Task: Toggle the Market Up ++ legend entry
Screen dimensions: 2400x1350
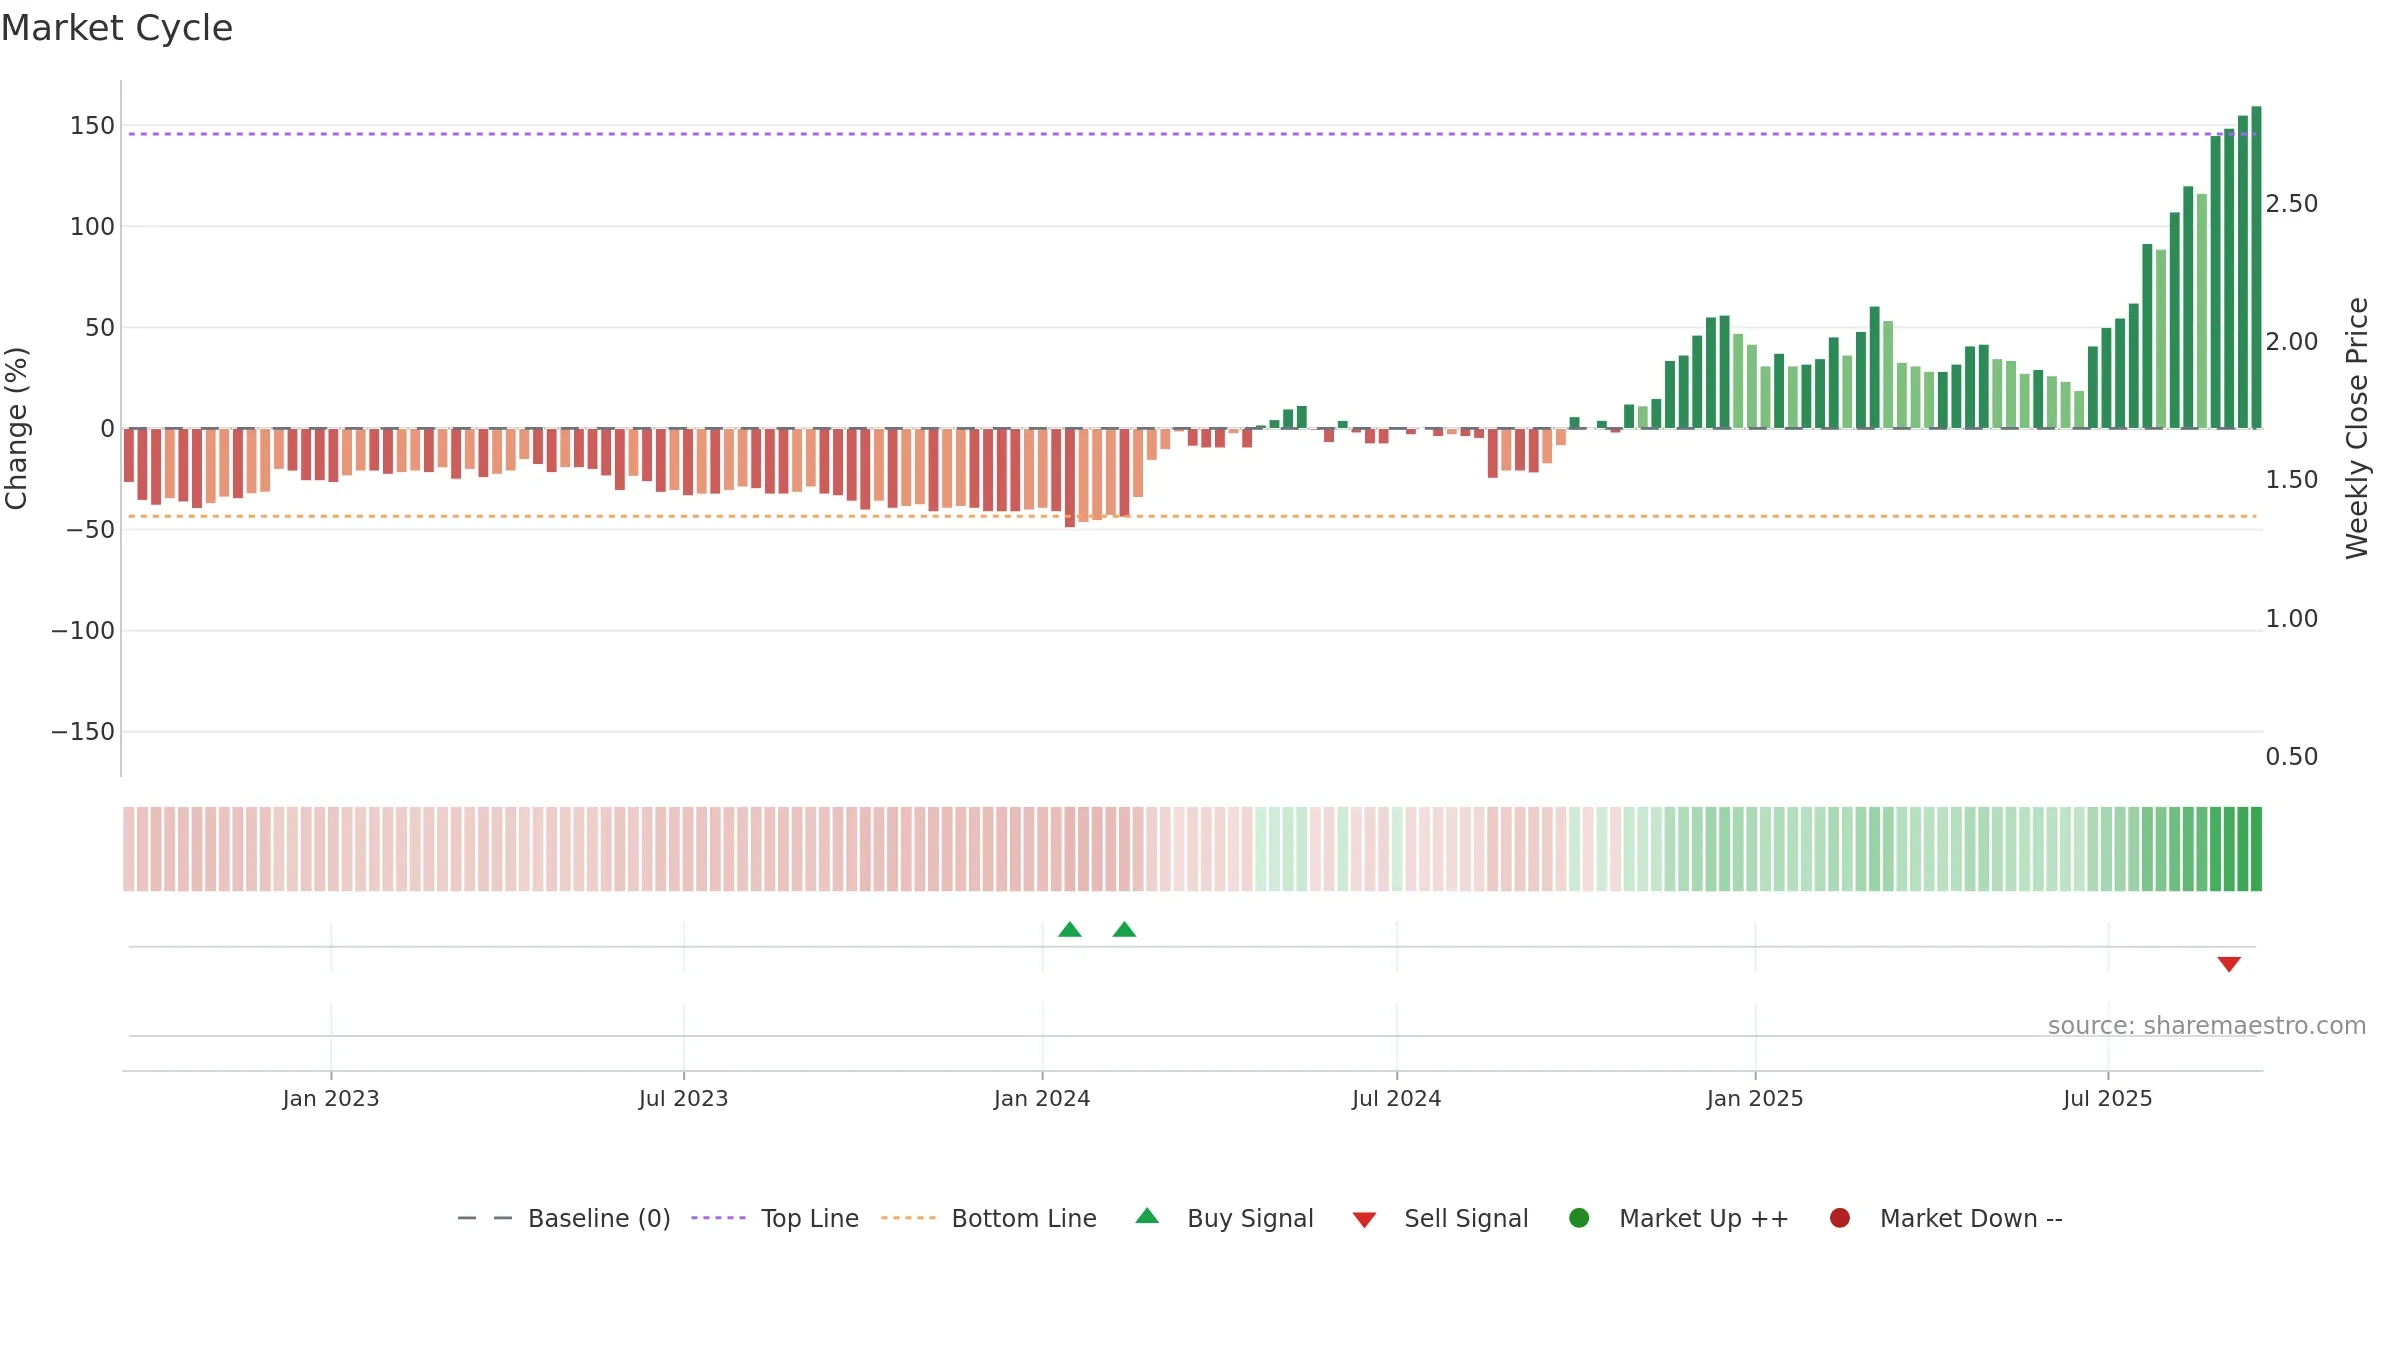Action: (x=1678, y=1218)
